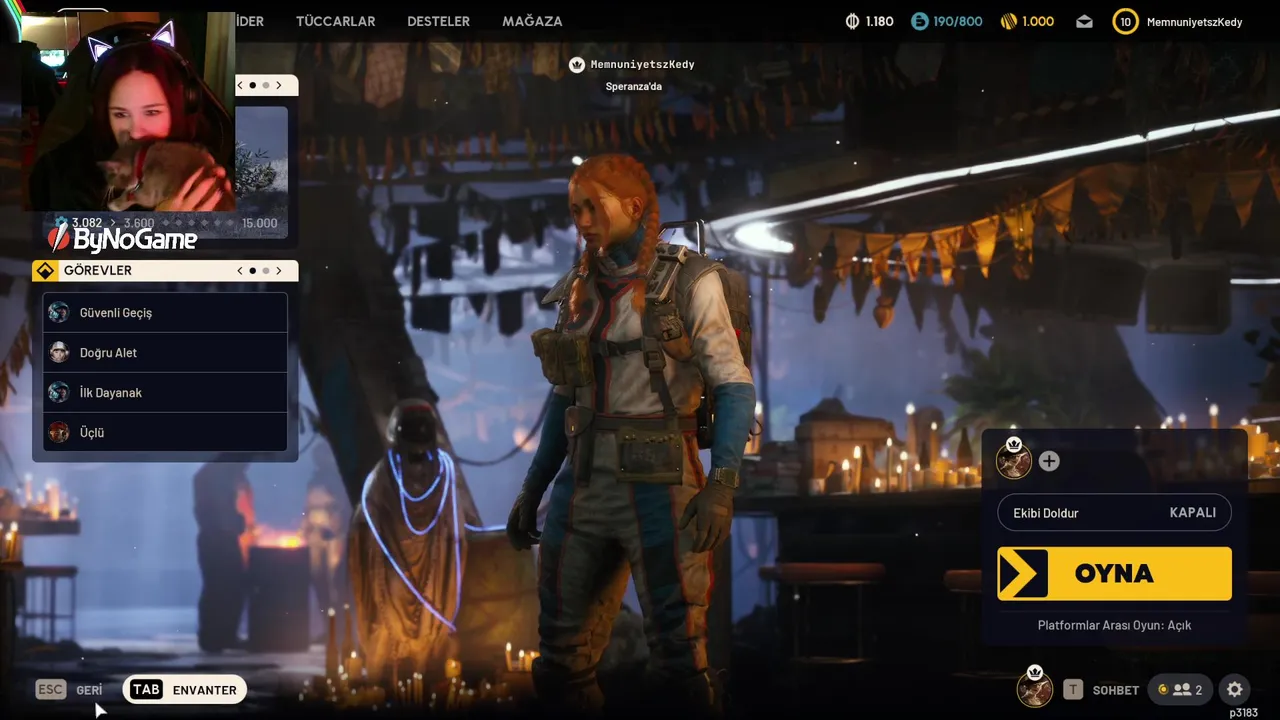
Task: Open the DESTELER tab
Action: point(438,21)
